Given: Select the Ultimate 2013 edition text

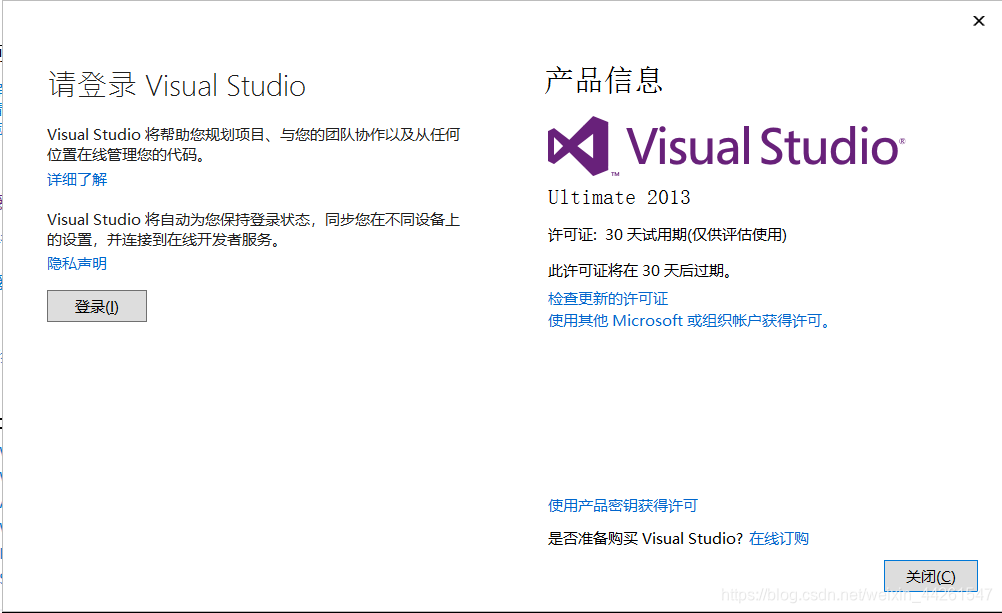Looking at the screenshot, I should (x=619, y=198).
